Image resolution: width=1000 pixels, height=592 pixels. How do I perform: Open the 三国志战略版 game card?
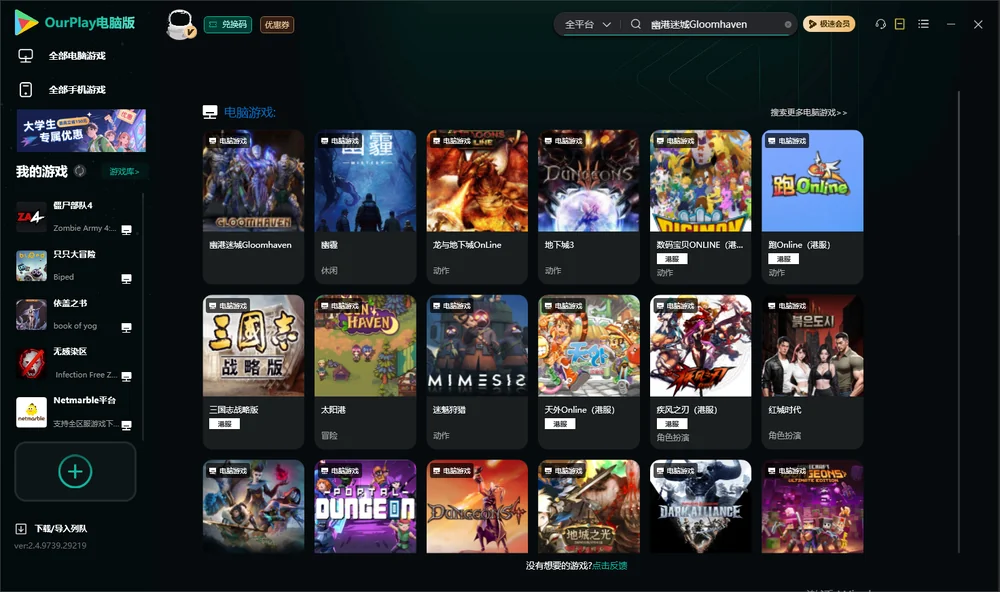click(x=253, y=372)
